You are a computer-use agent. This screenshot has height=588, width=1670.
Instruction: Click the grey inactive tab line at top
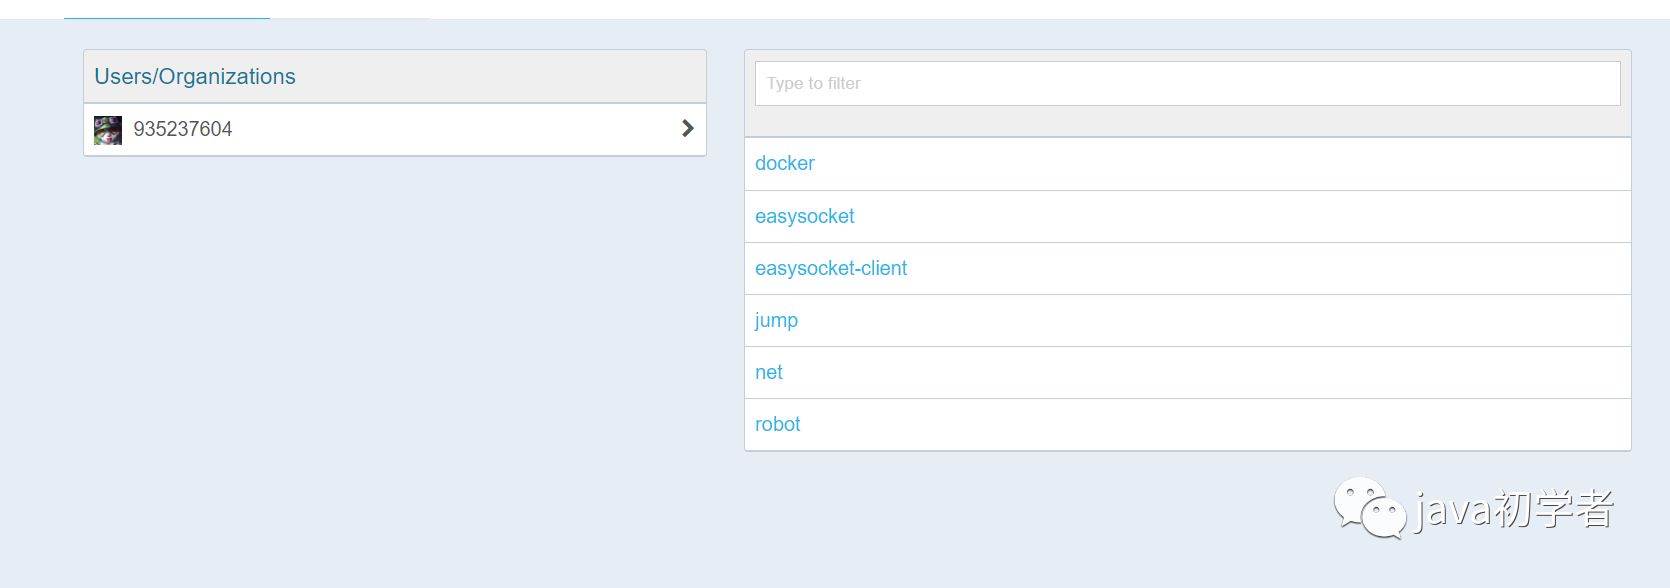(350, 18)
